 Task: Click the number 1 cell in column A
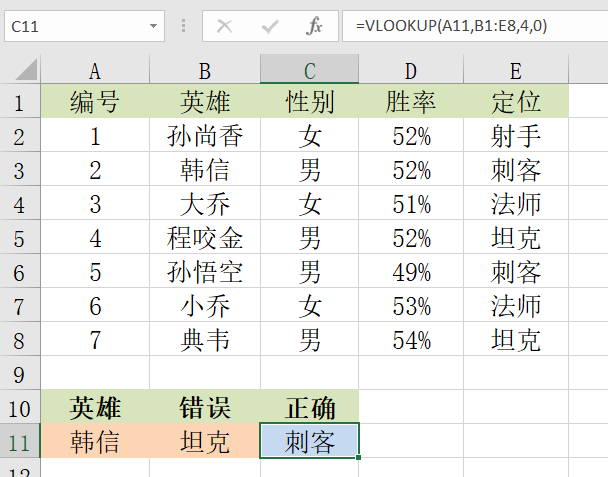pos(95,135)
